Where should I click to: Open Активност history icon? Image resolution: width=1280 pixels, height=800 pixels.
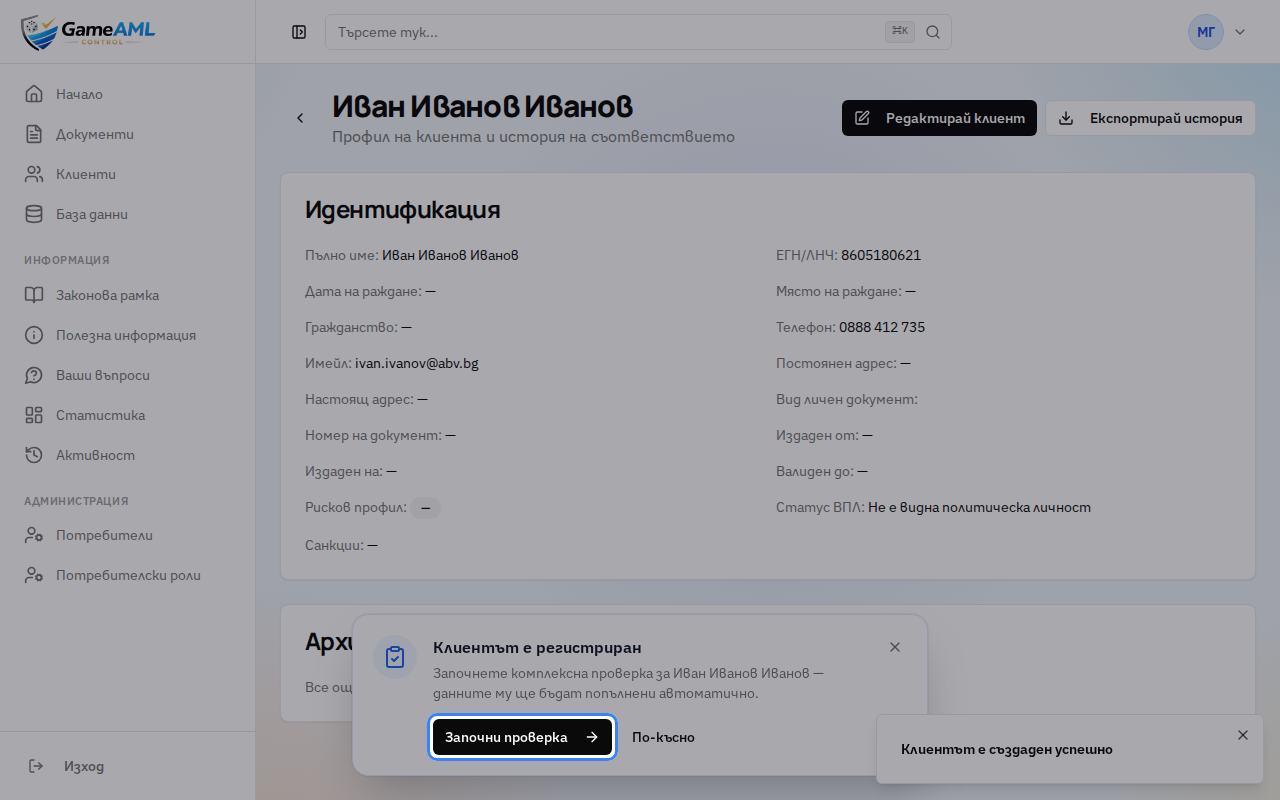coord(34,455)
